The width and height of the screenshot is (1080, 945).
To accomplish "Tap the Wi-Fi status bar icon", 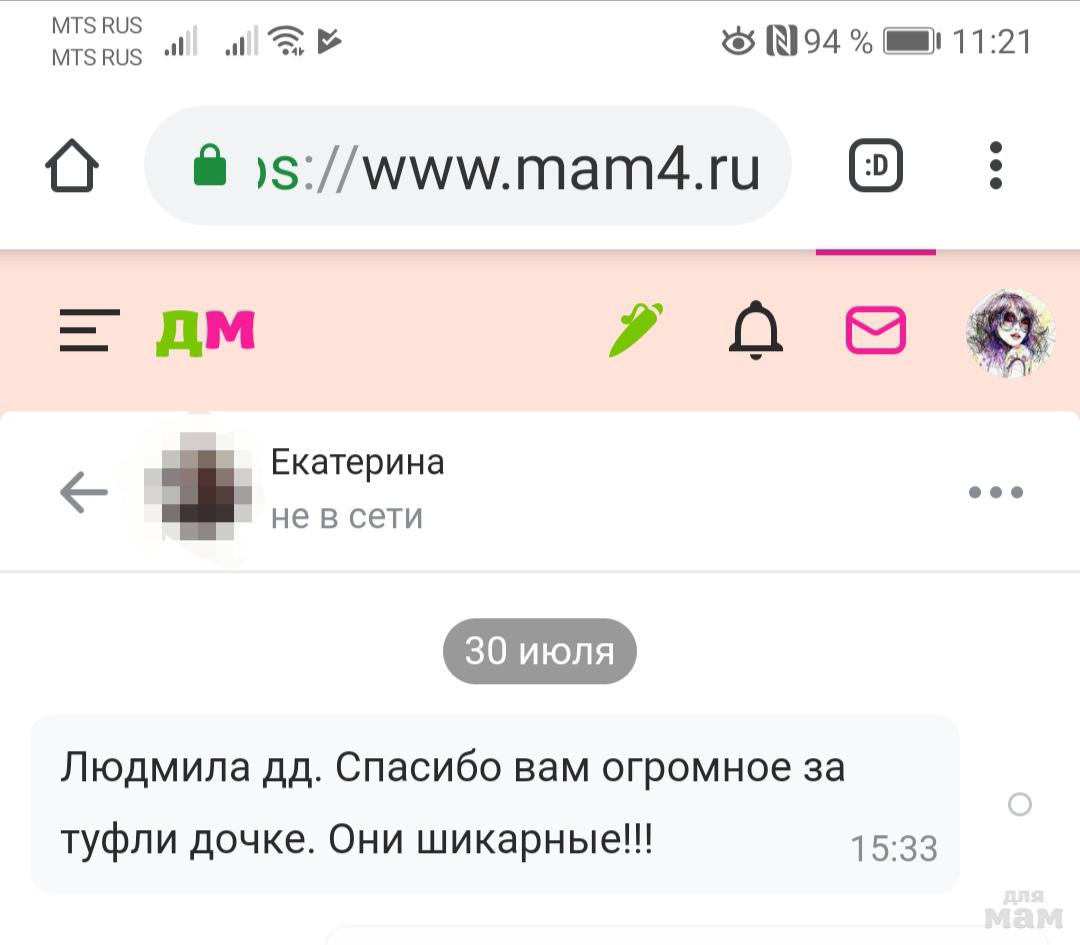I will [286, 40].
